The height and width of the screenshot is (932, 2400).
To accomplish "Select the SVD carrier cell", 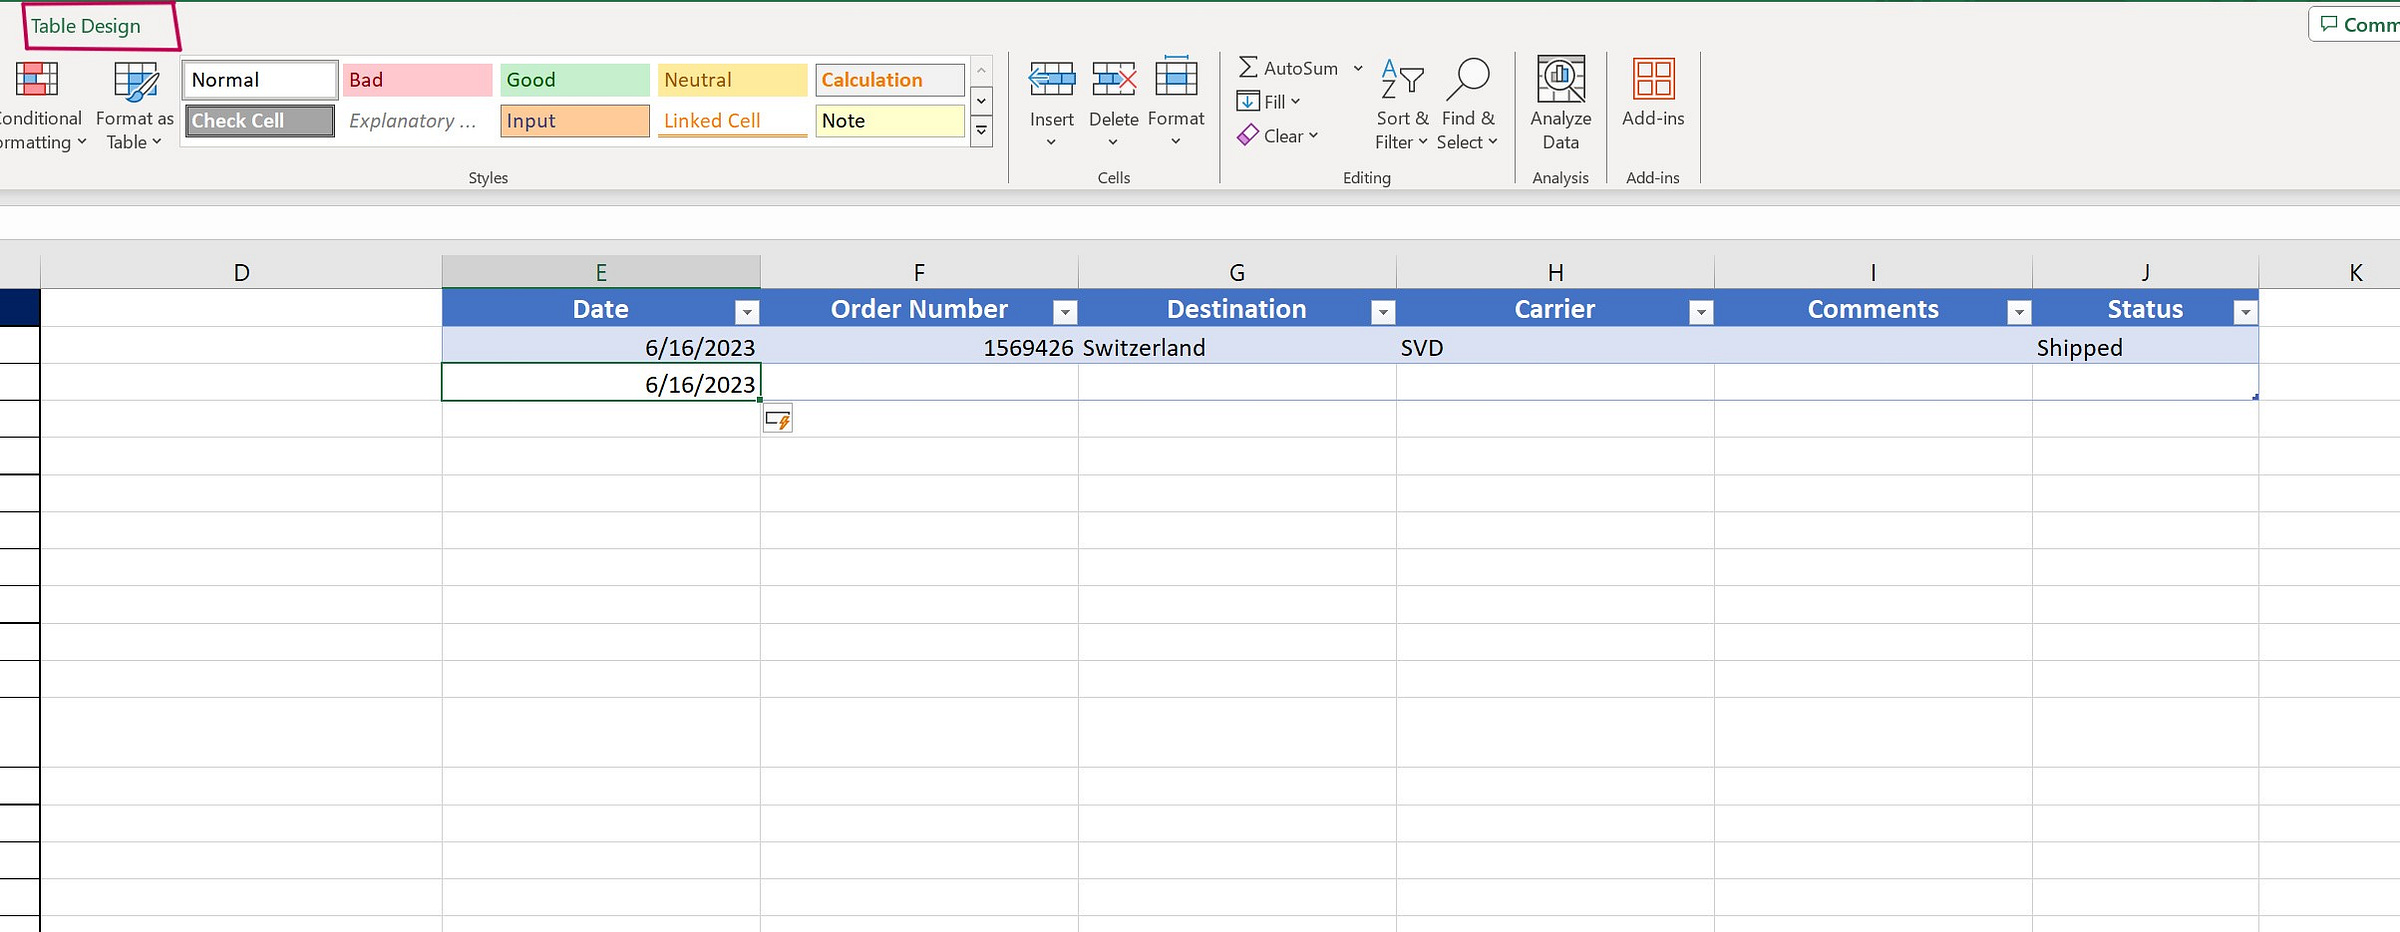I will pos(1555,346).
